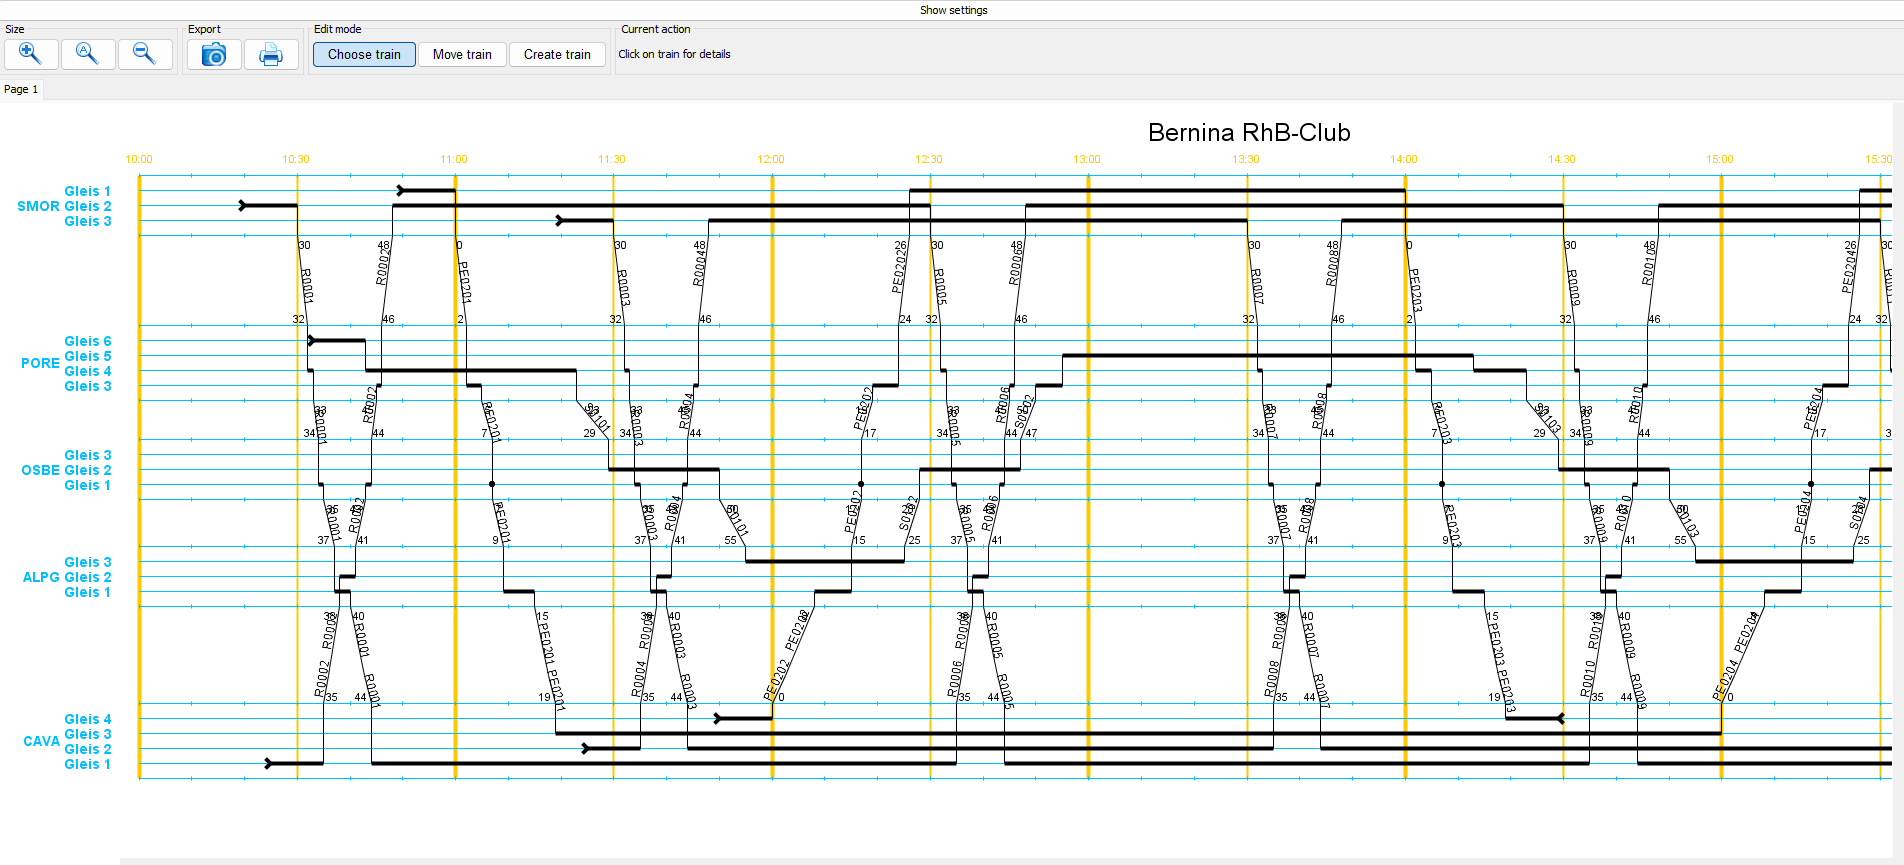
Task: Click ALPG Gleis 1 track label
Action: (x=88, y=592)
